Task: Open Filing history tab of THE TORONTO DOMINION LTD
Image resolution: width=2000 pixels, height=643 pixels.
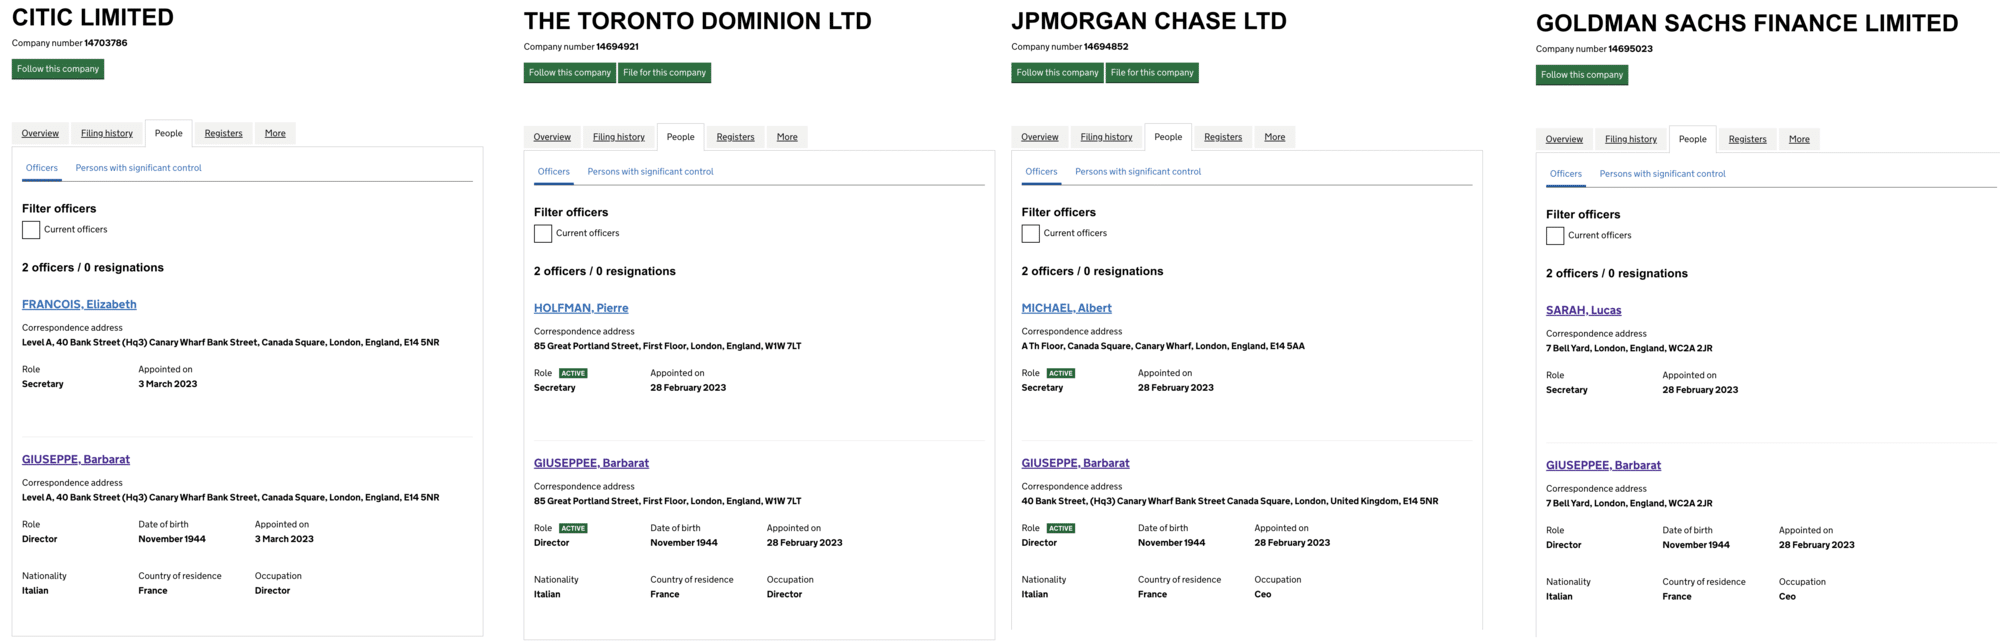Action: pos(619,137)
